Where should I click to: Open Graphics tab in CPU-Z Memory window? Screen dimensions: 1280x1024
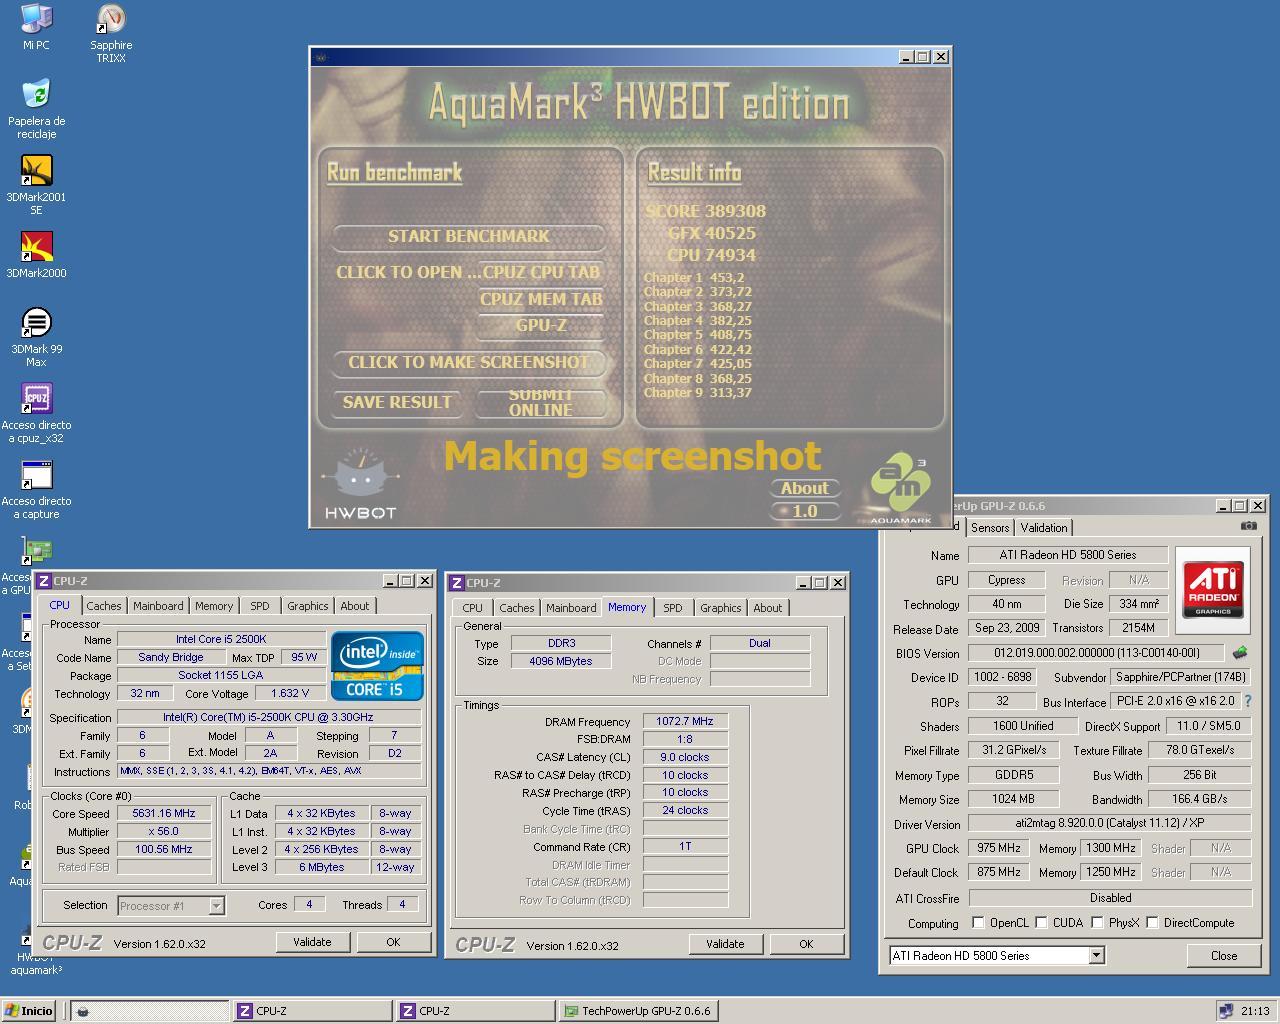tap(720, 608)
